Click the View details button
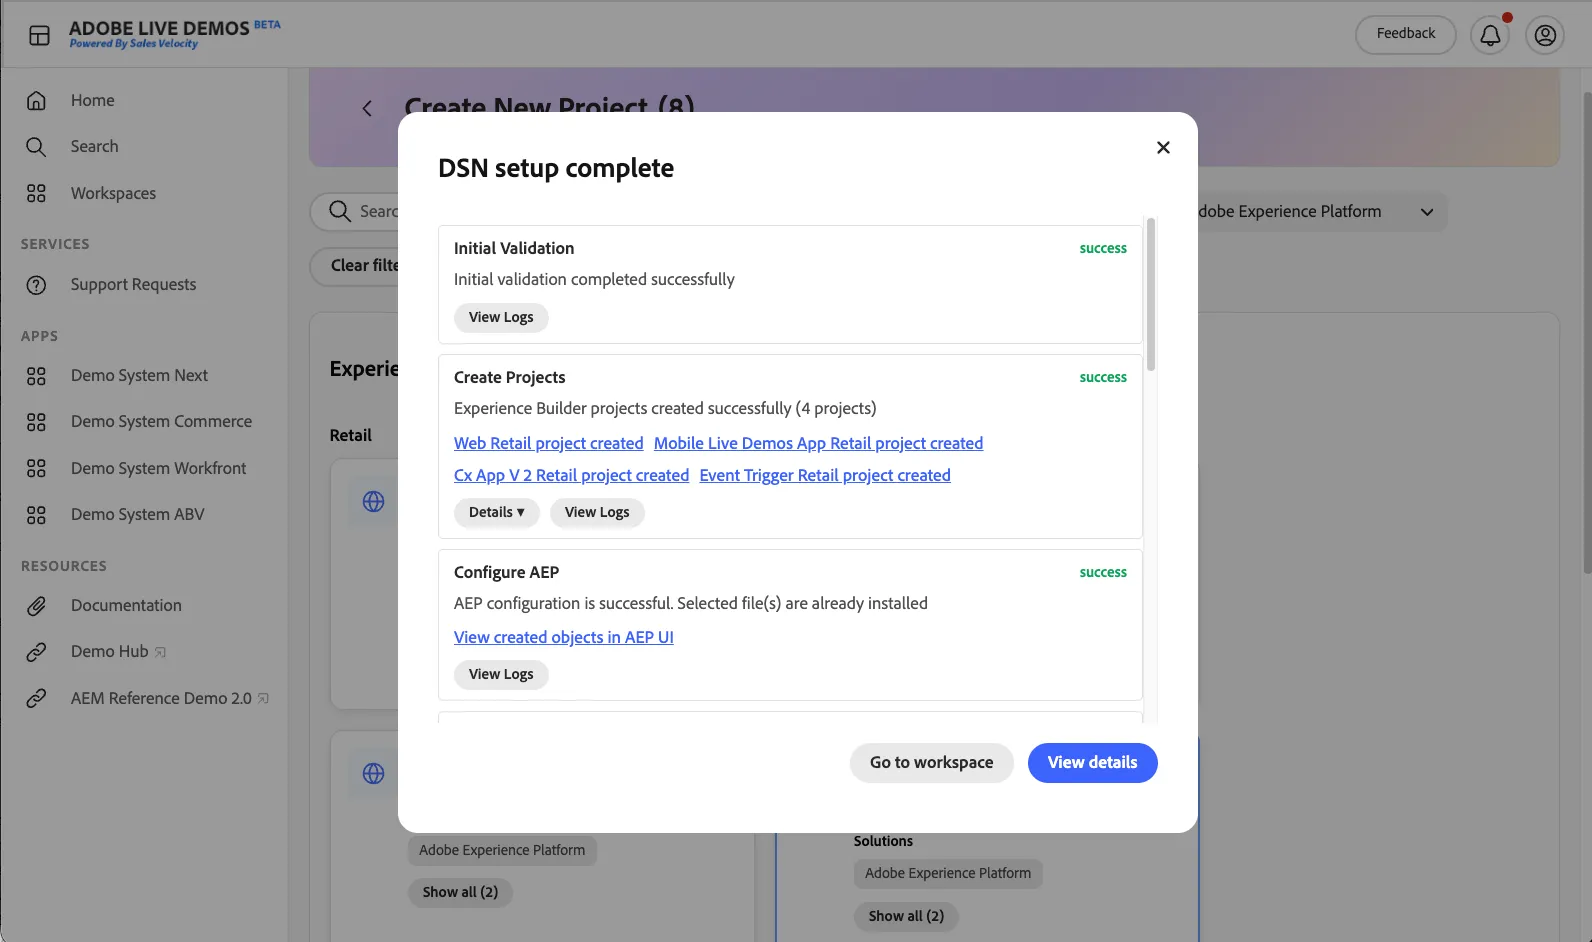This screenshot has width=1592, height=942. 1092,763
